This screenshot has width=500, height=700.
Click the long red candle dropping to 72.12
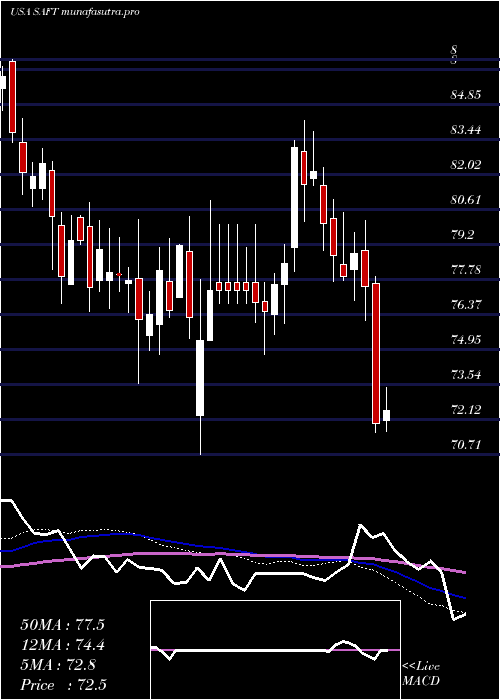point(376,353)
